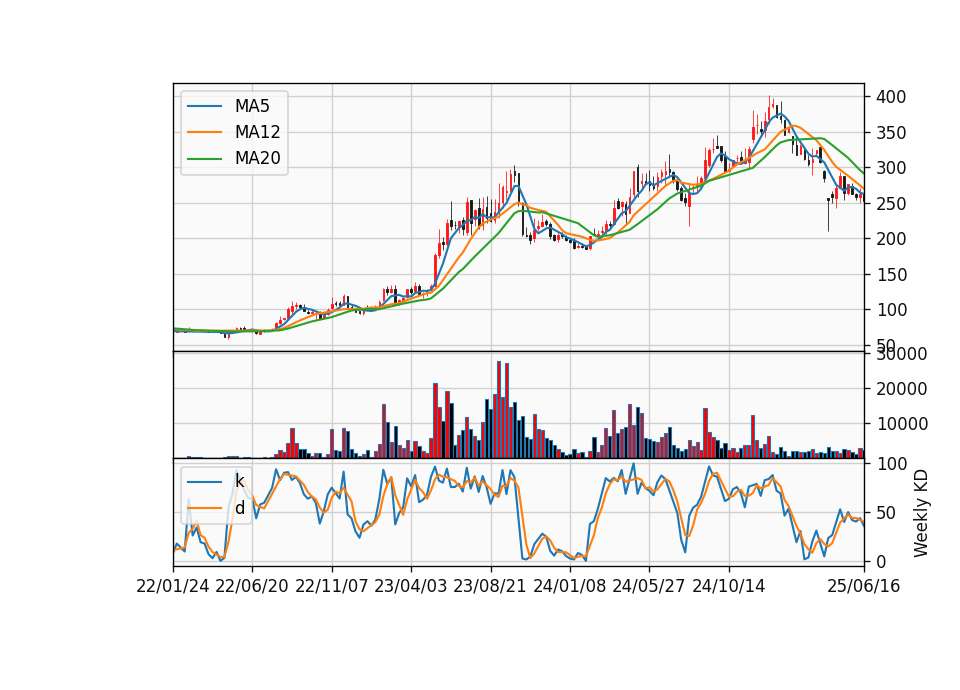The height and width of the screenshot is (690, 960).
Task: Click the MA5 legend label
Action: point(252,106)
